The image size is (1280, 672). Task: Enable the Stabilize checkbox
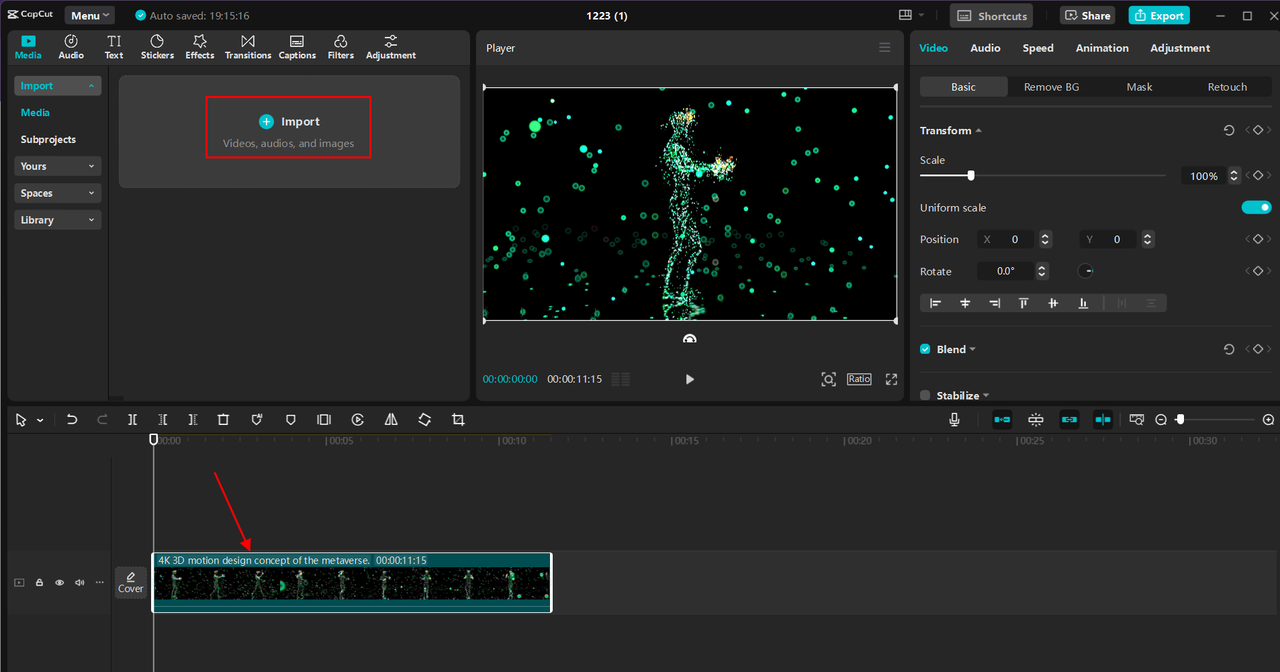coord(925,395)
